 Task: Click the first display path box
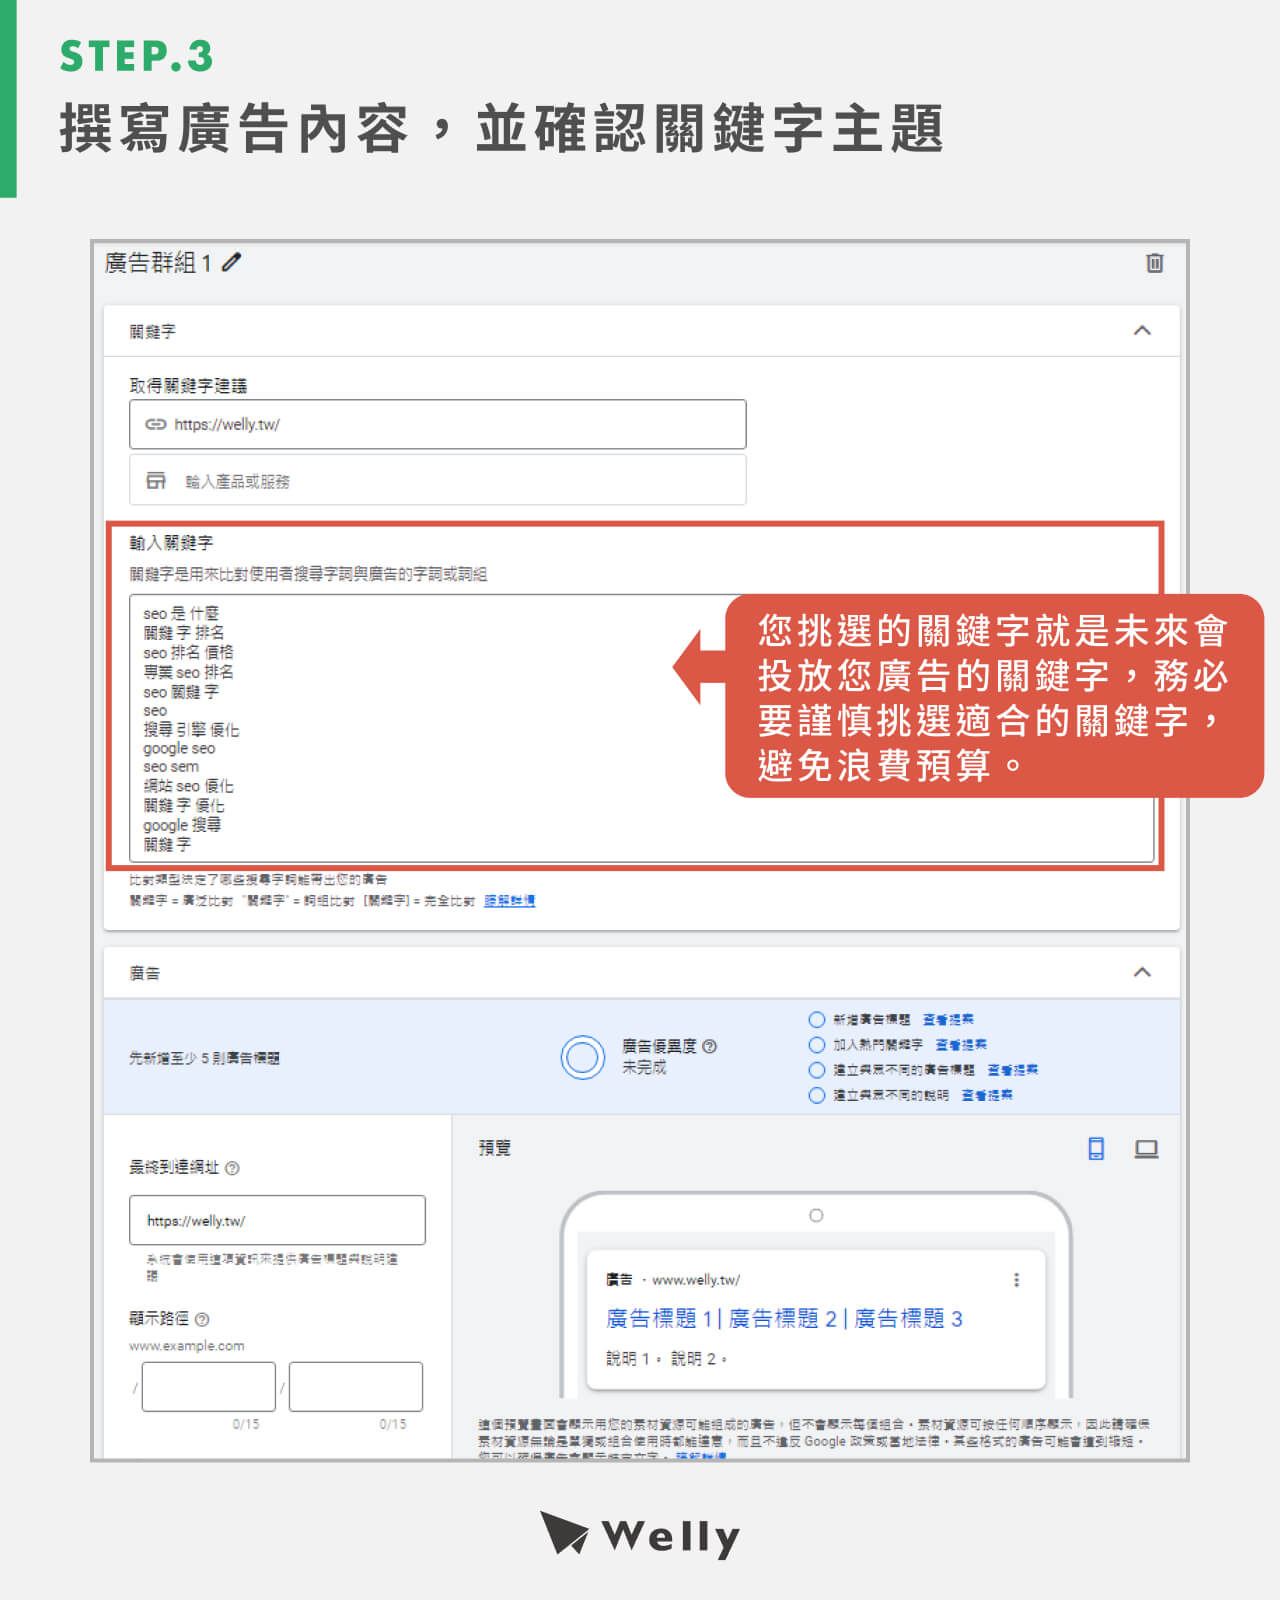coord(208,1387)
